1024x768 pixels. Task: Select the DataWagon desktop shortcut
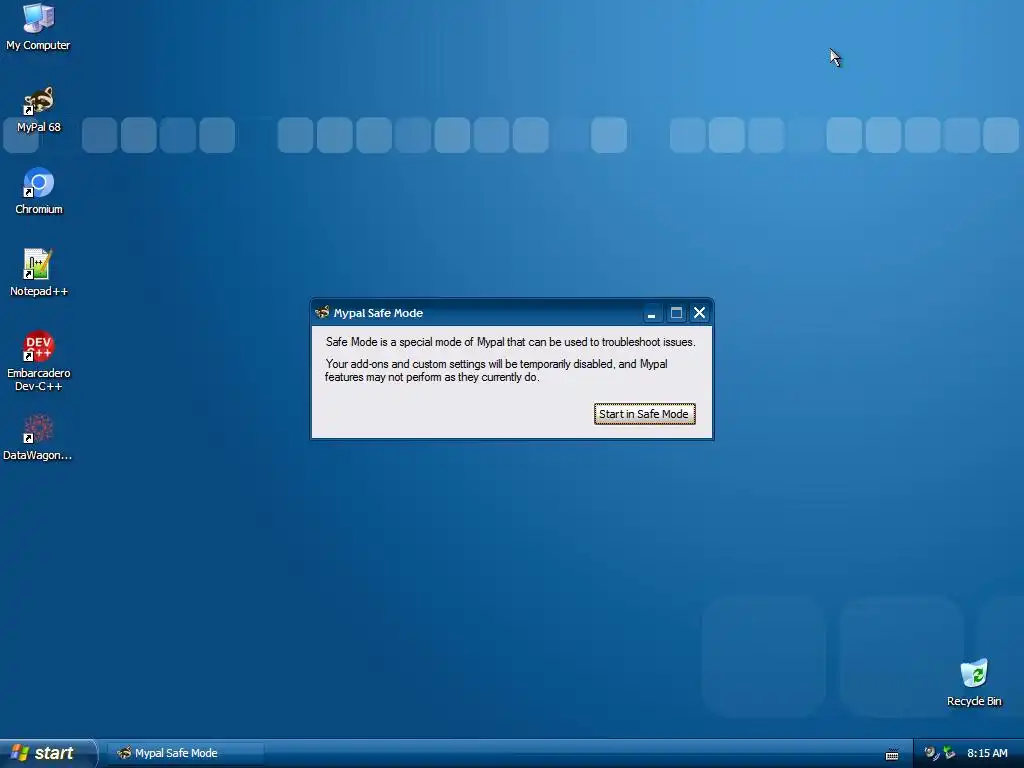coord(38,438)
